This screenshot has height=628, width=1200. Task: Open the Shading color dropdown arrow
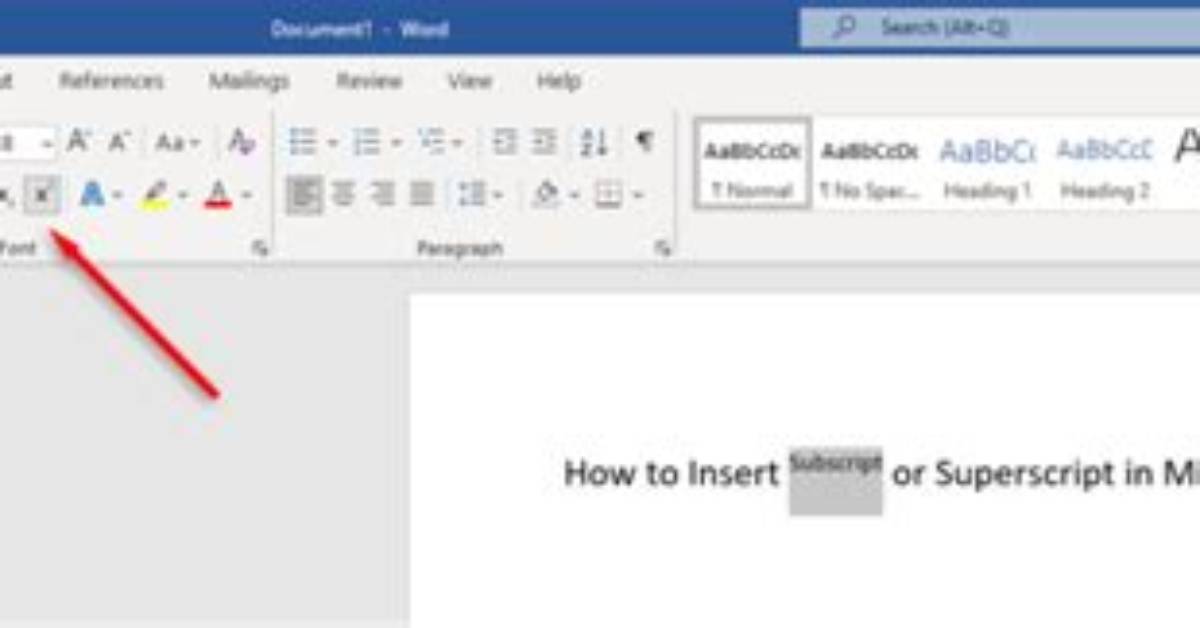click(575, 196)
